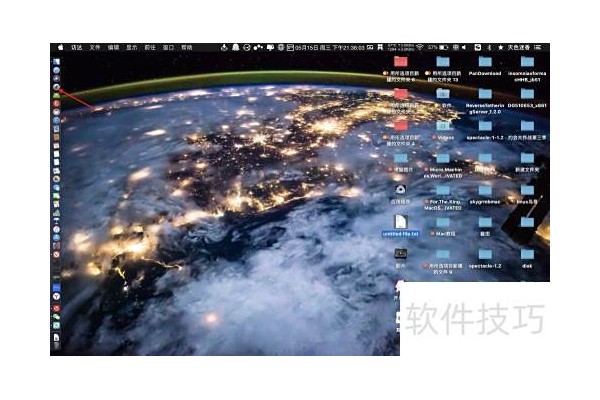Select the For.The.King MacOS folder
600x400 pixels.
[443, 198]
